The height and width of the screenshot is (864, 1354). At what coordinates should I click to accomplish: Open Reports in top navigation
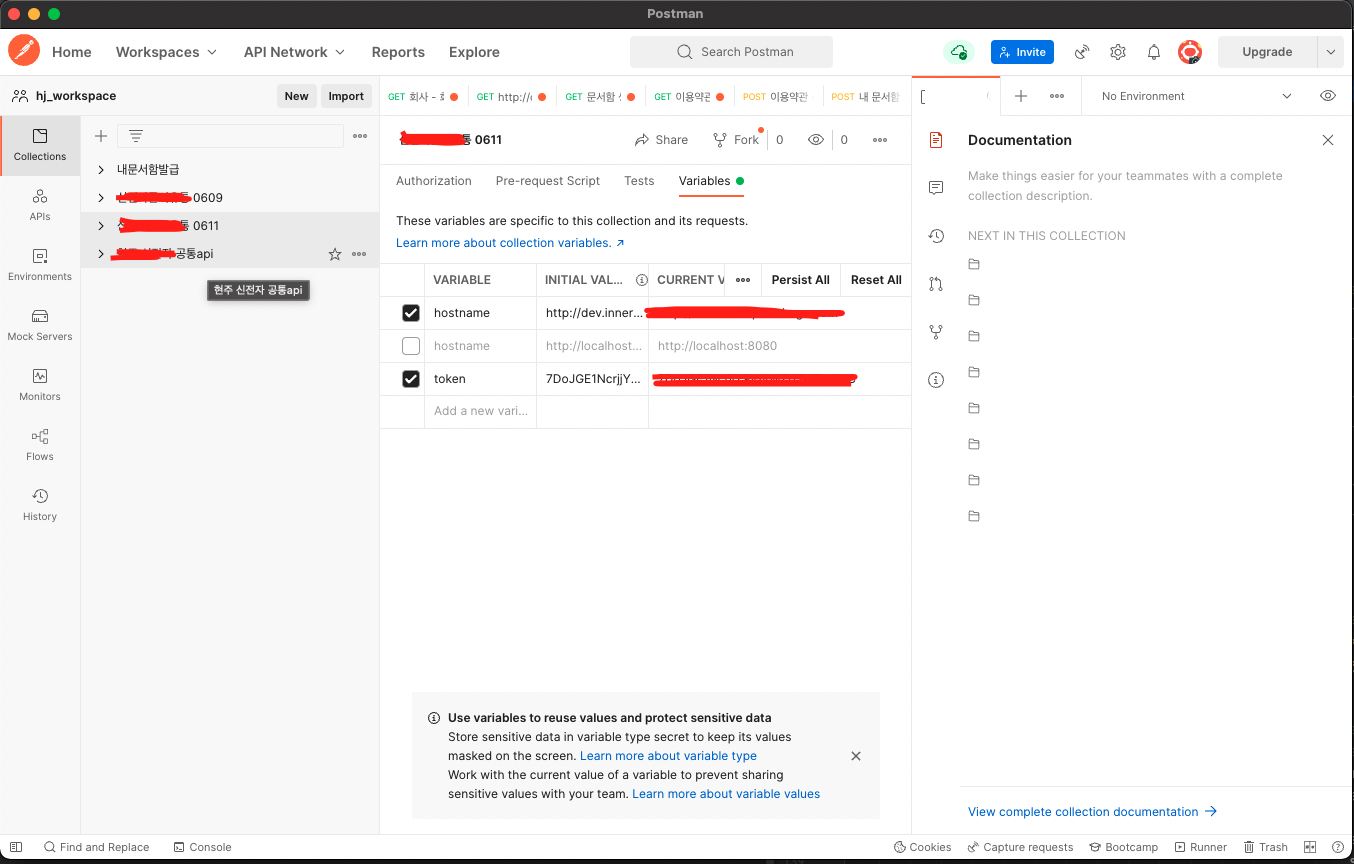pos(398,52)
